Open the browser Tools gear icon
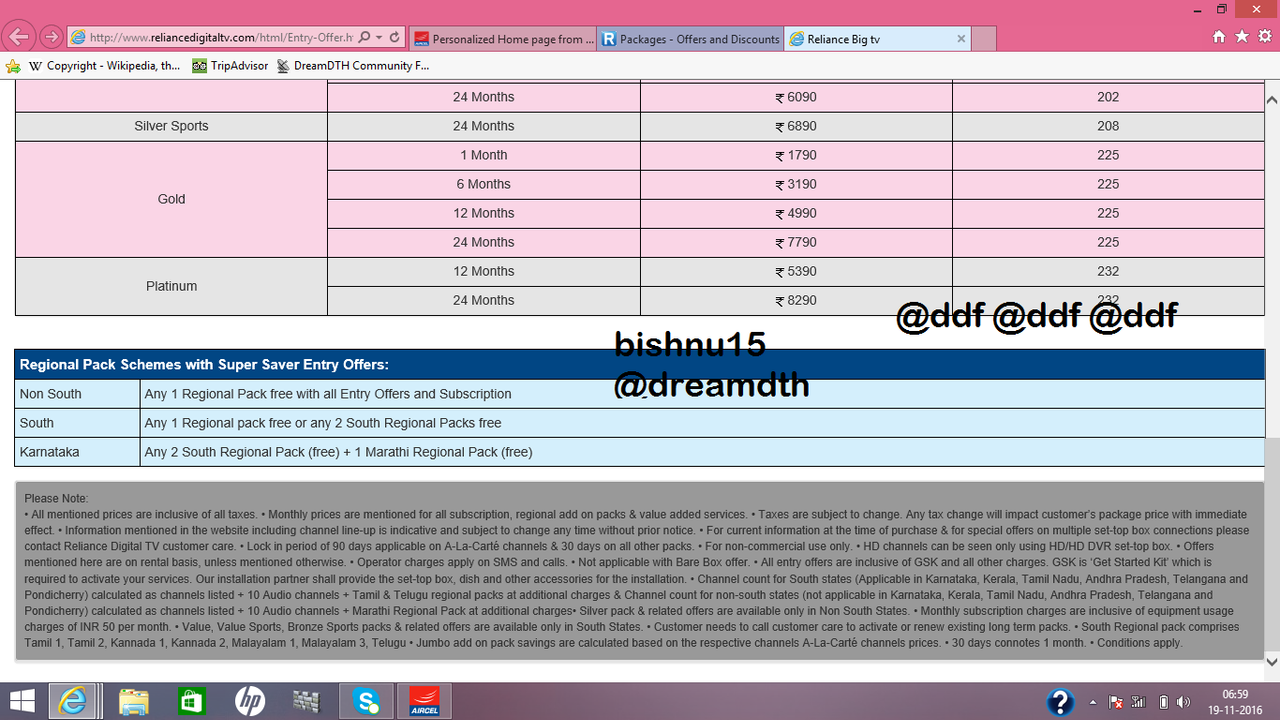The height and width of the screenshot is (720, 1280). click(x=1264, y=37)
